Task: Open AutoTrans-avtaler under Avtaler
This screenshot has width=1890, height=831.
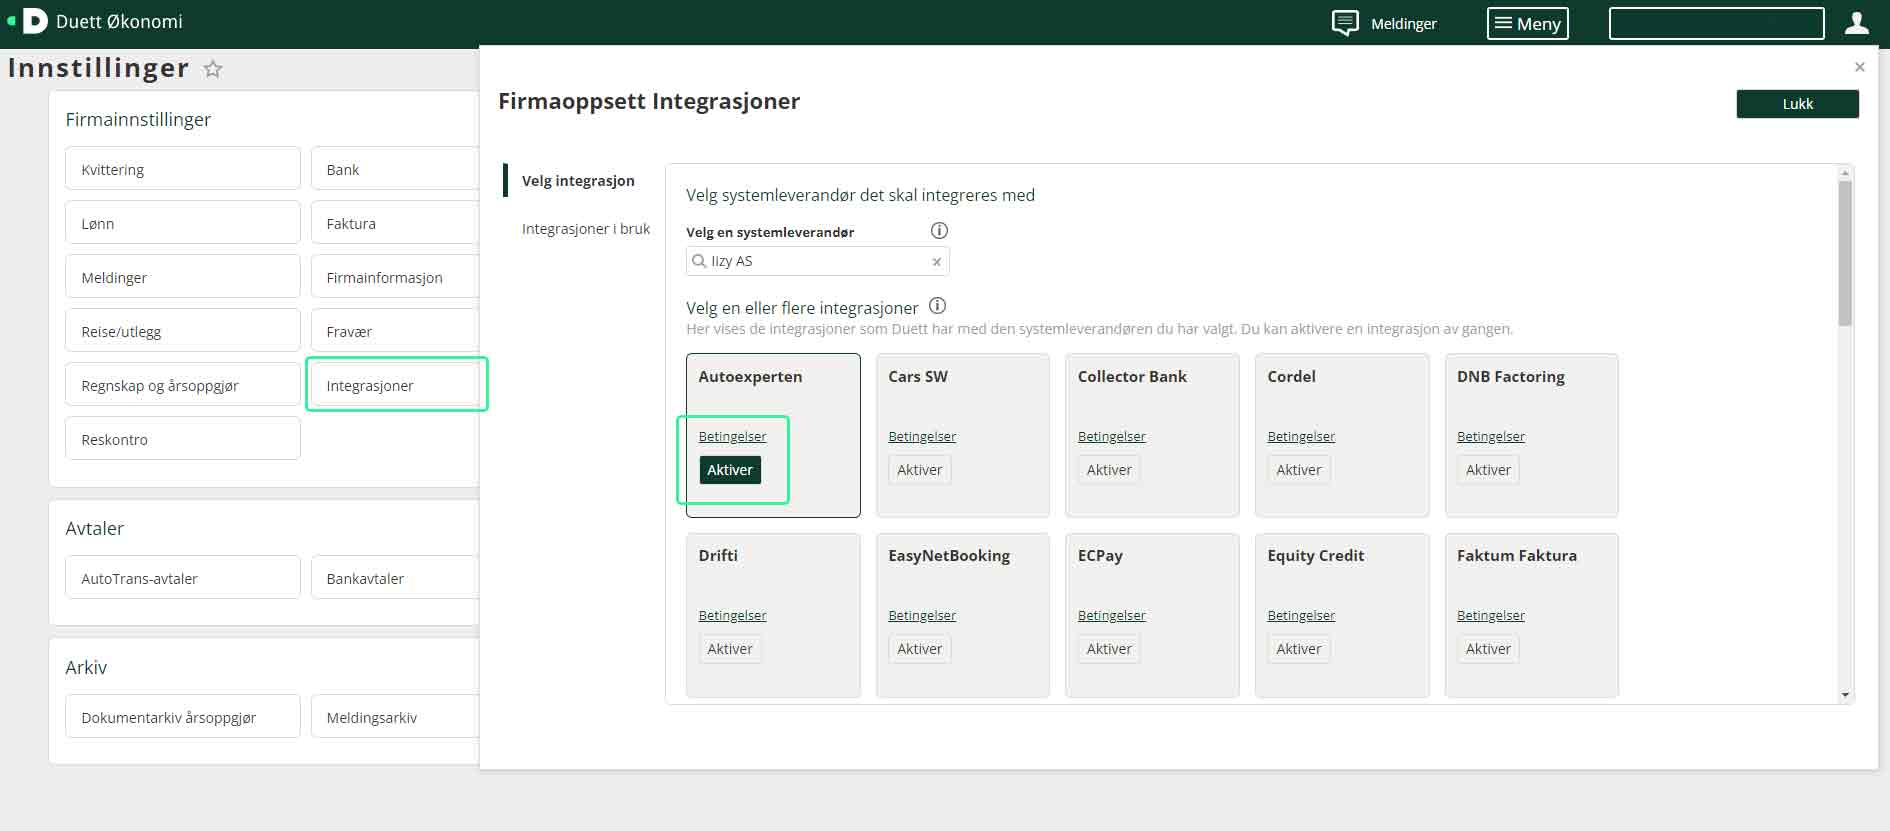Action: [x=182, y=579]
